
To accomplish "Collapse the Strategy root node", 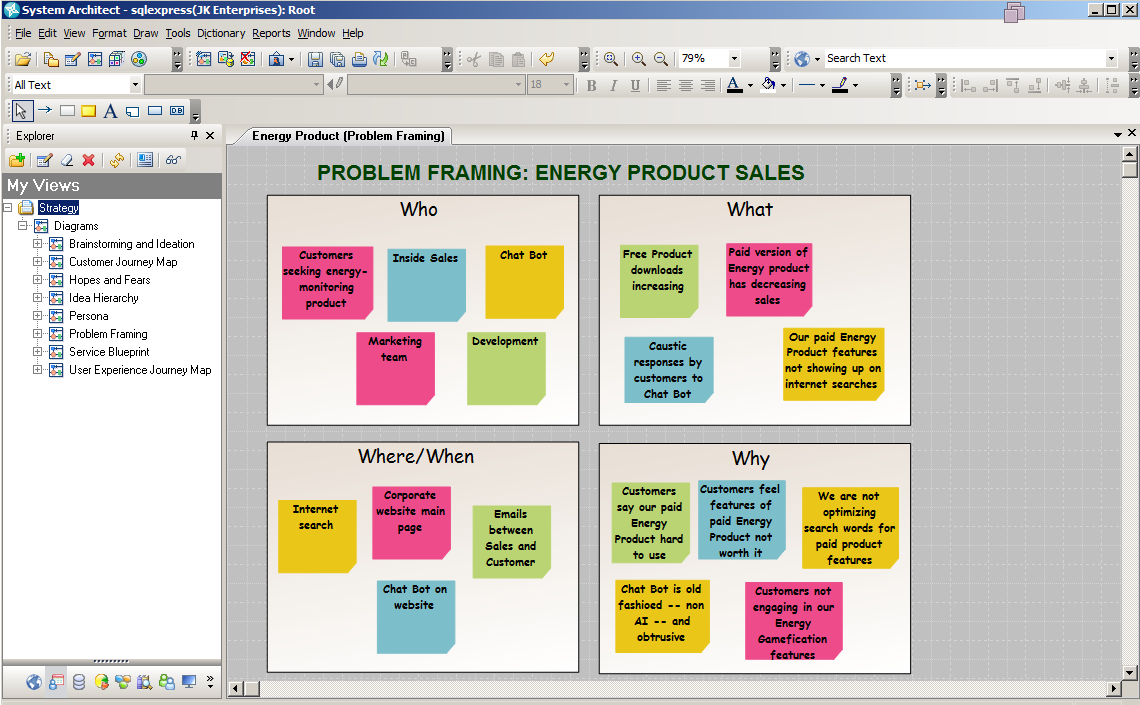I will click(x=7, y=207).
